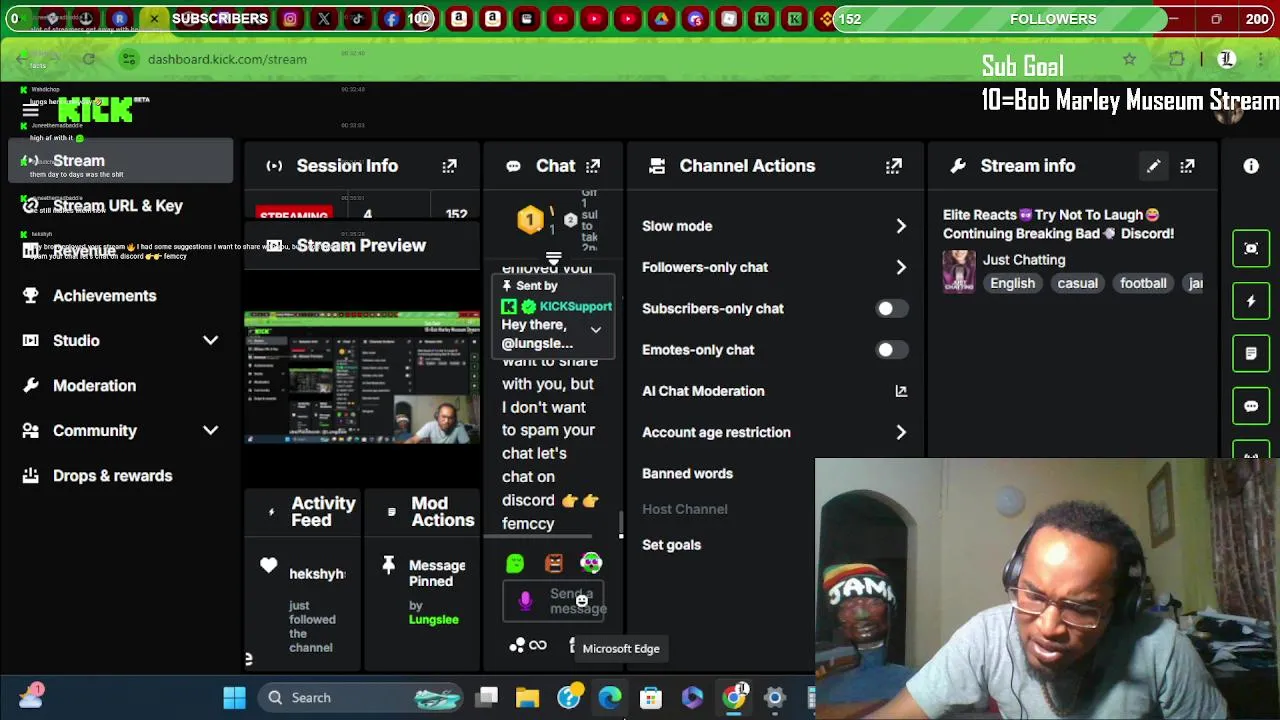Viewport: 1280px width, 720px height.
Task: Click the Lungslee username in Mod Actions
Action: [433, 620]
